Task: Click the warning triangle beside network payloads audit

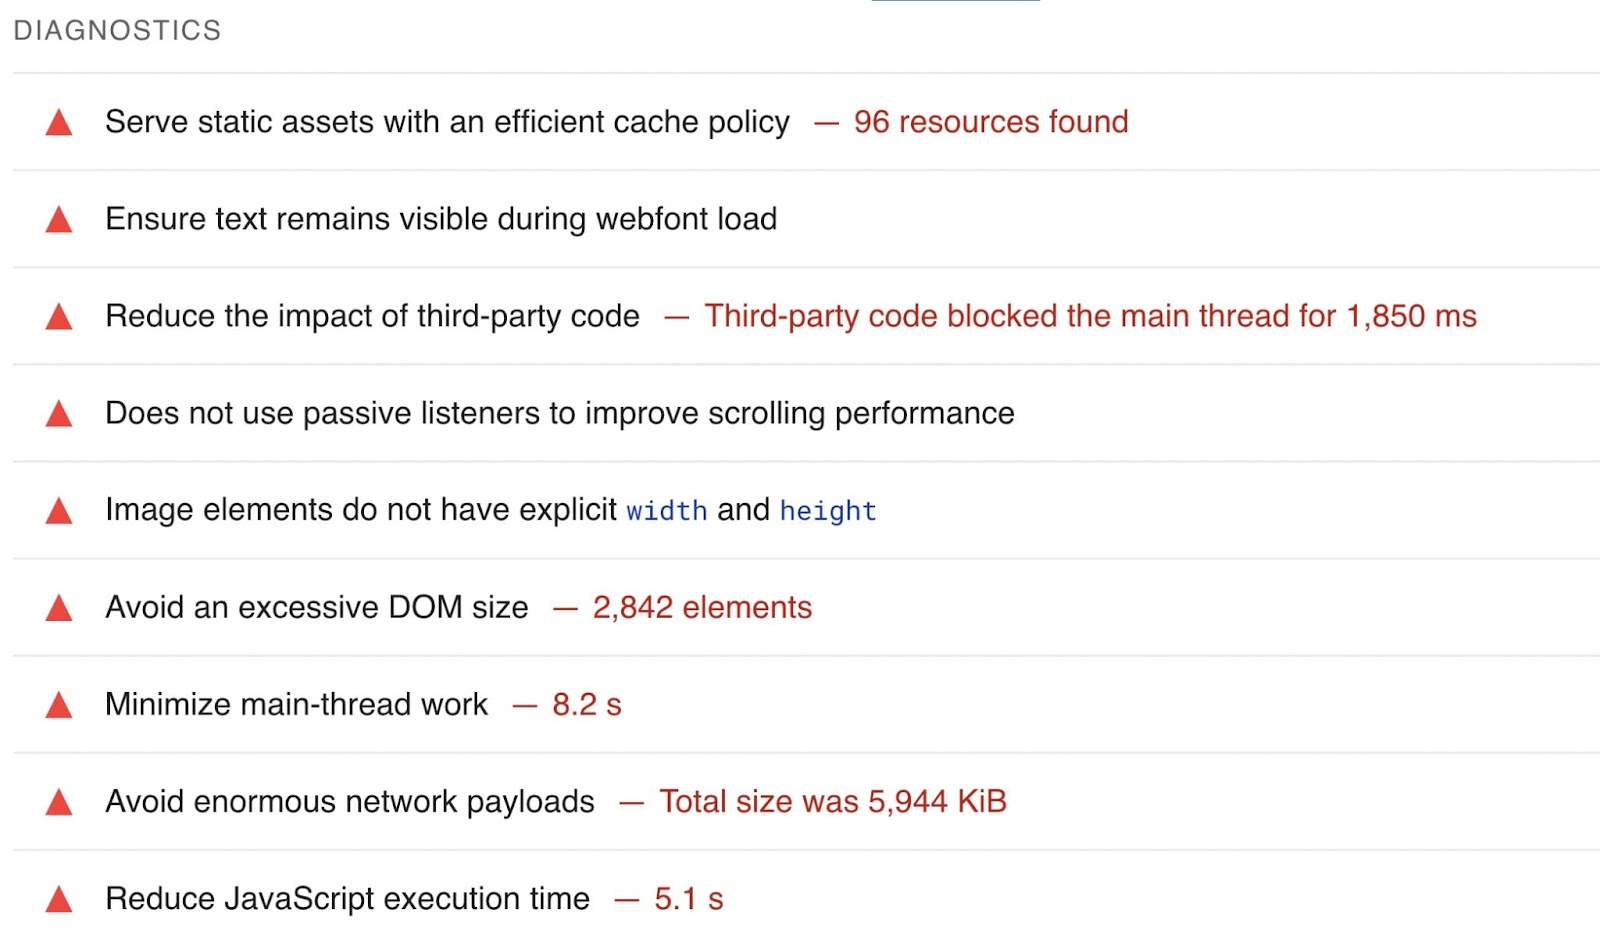Action: tap(59, 801)
